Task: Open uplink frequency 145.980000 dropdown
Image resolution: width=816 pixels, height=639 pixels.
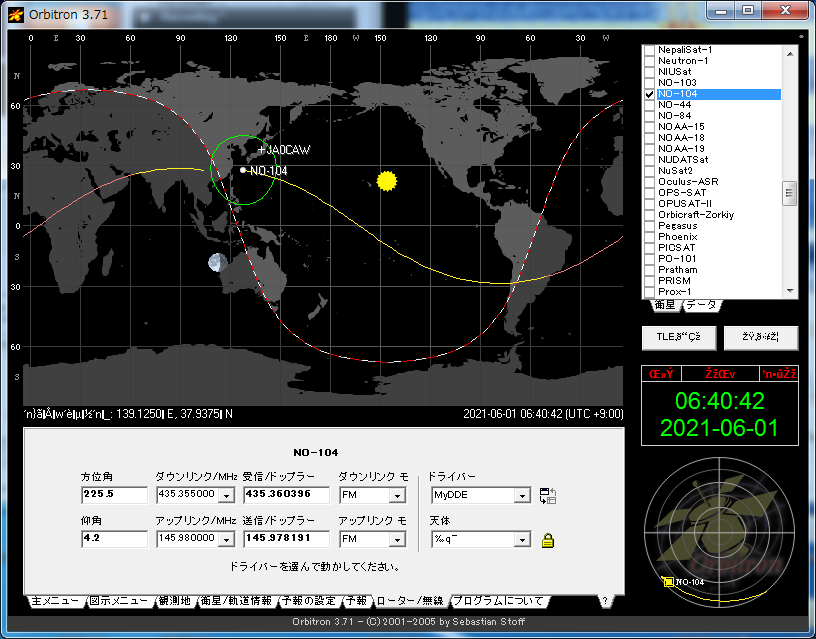Action: (226, 540)
